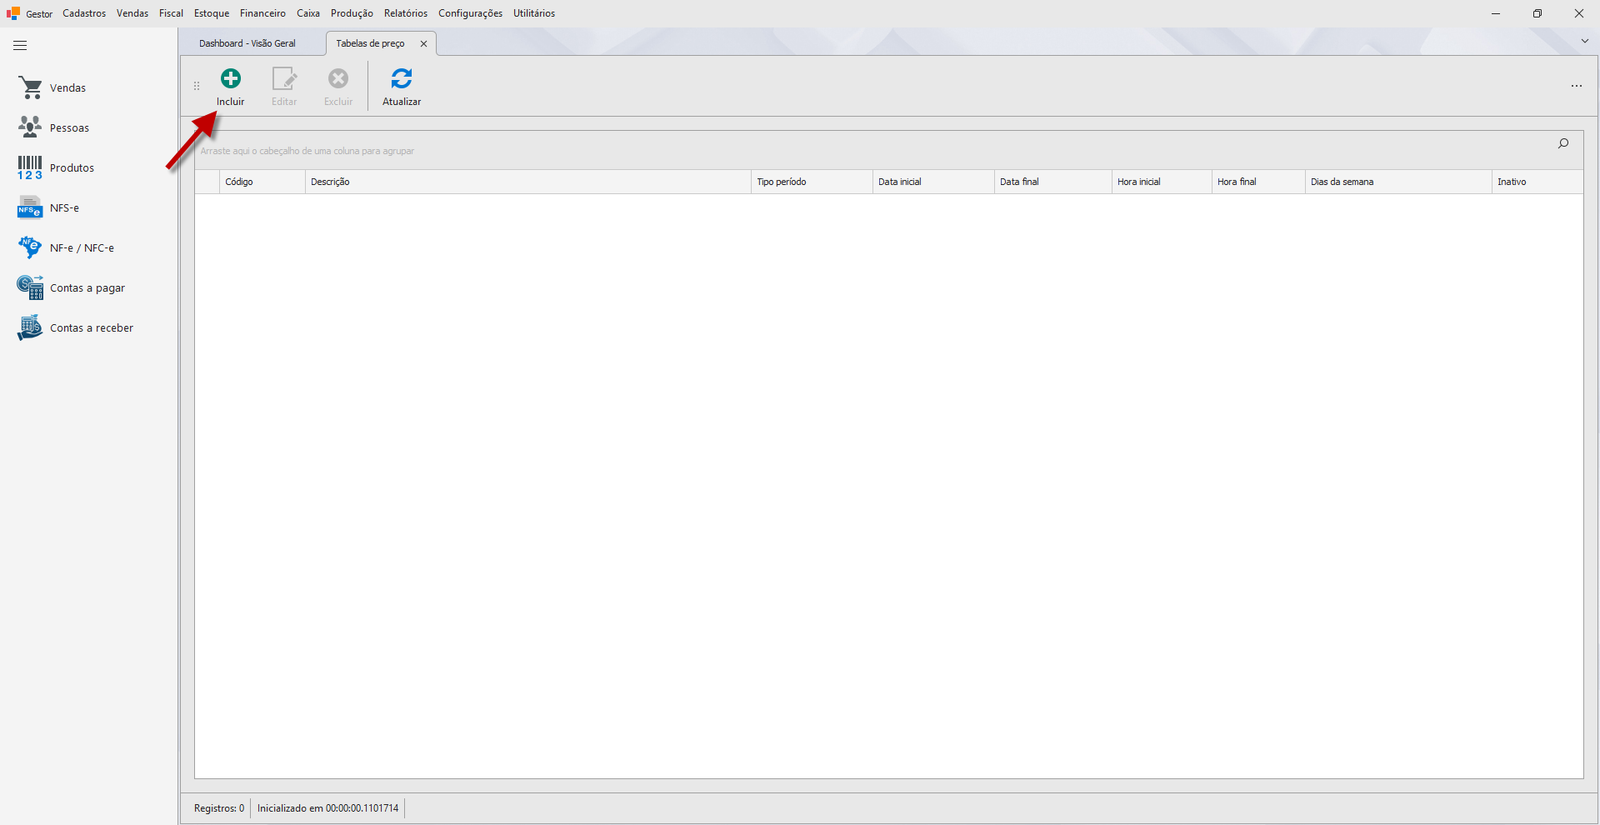Click the Inicializado em status bar text
This screenshot has height=825, width=1600.
[328, 808]
